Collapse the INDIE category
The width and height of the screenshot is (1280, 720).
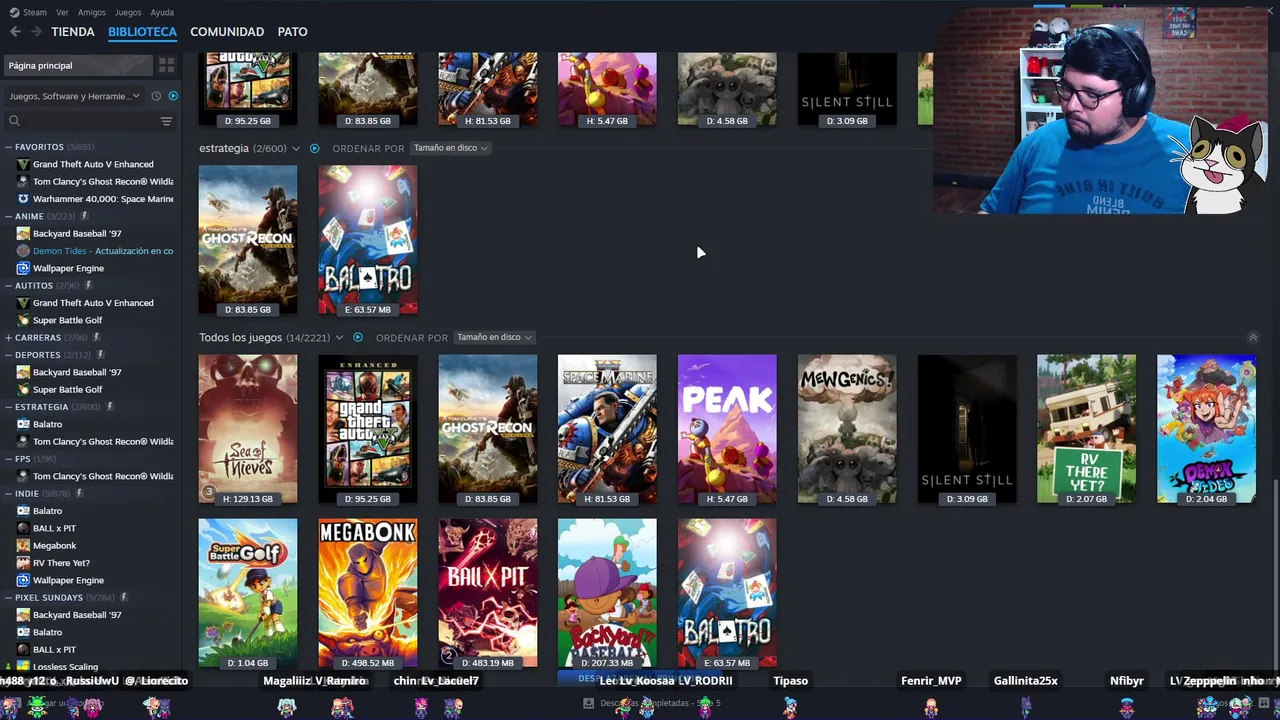(x=8, y=493)
